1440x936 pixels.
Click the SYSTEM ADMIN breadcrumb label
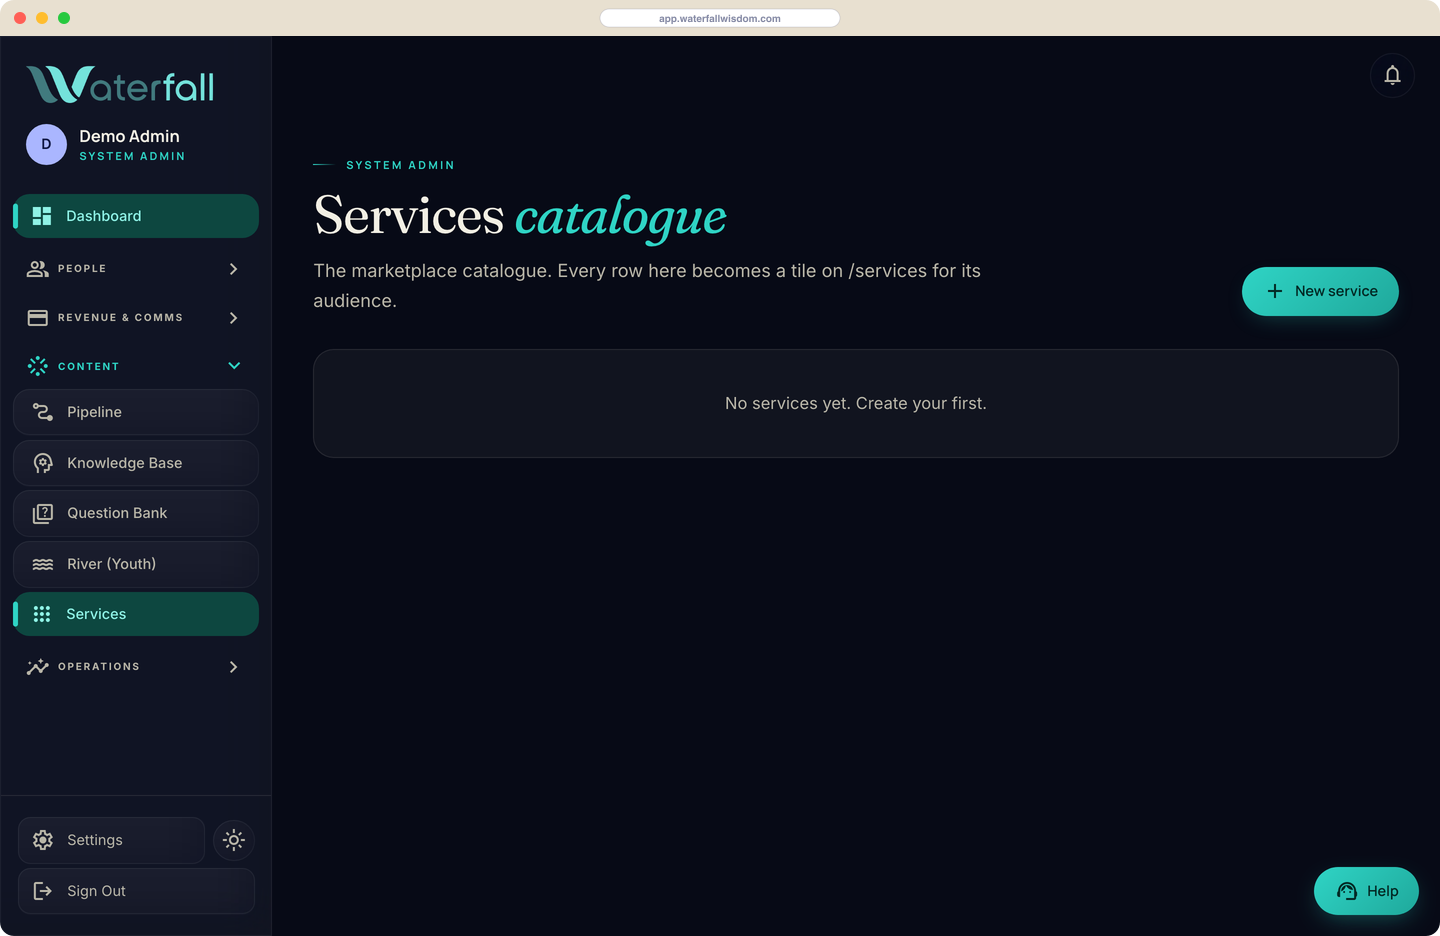point(400,165)
